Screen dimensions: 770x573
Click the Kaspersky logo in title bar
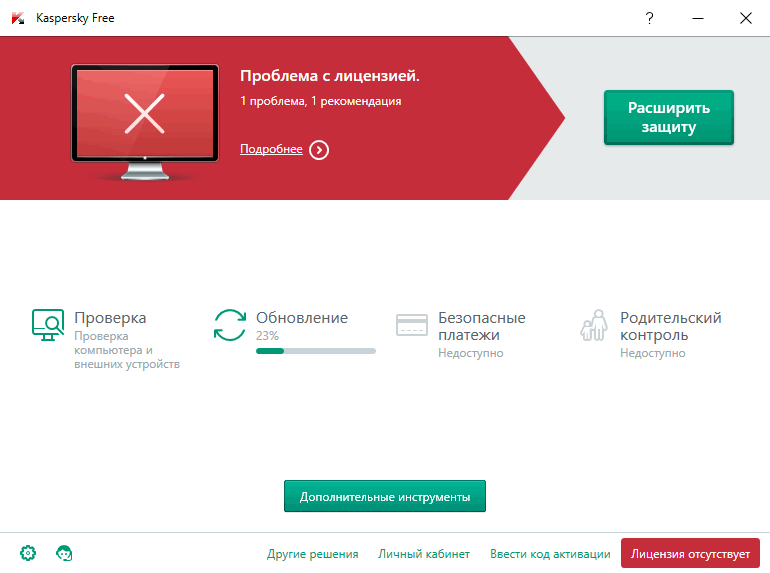pos(18,18)
